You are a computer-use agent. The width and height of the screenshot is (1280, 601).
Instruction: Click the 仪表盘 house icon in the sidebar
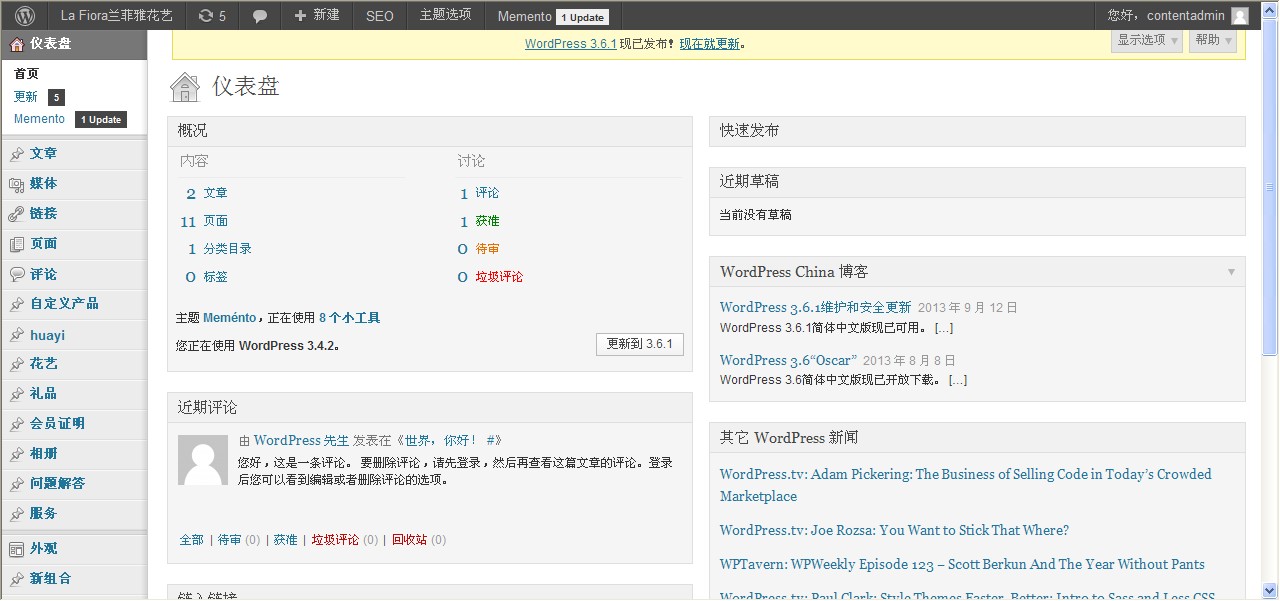pos(16,43)
